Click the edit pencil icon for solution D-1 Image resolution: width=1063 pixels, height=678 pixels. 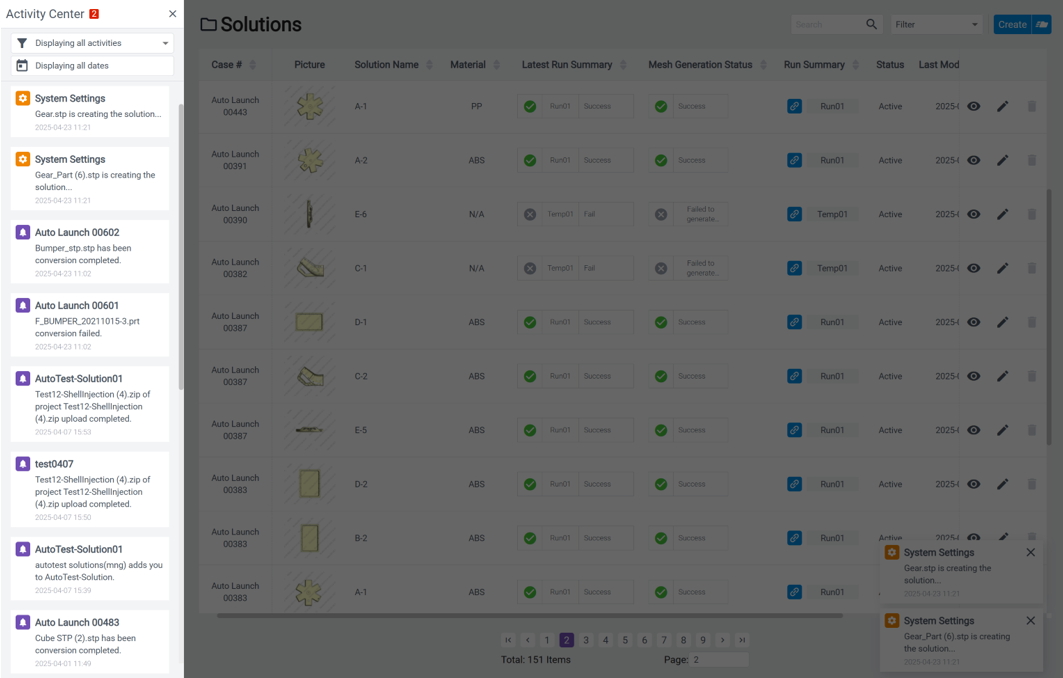1002,322
